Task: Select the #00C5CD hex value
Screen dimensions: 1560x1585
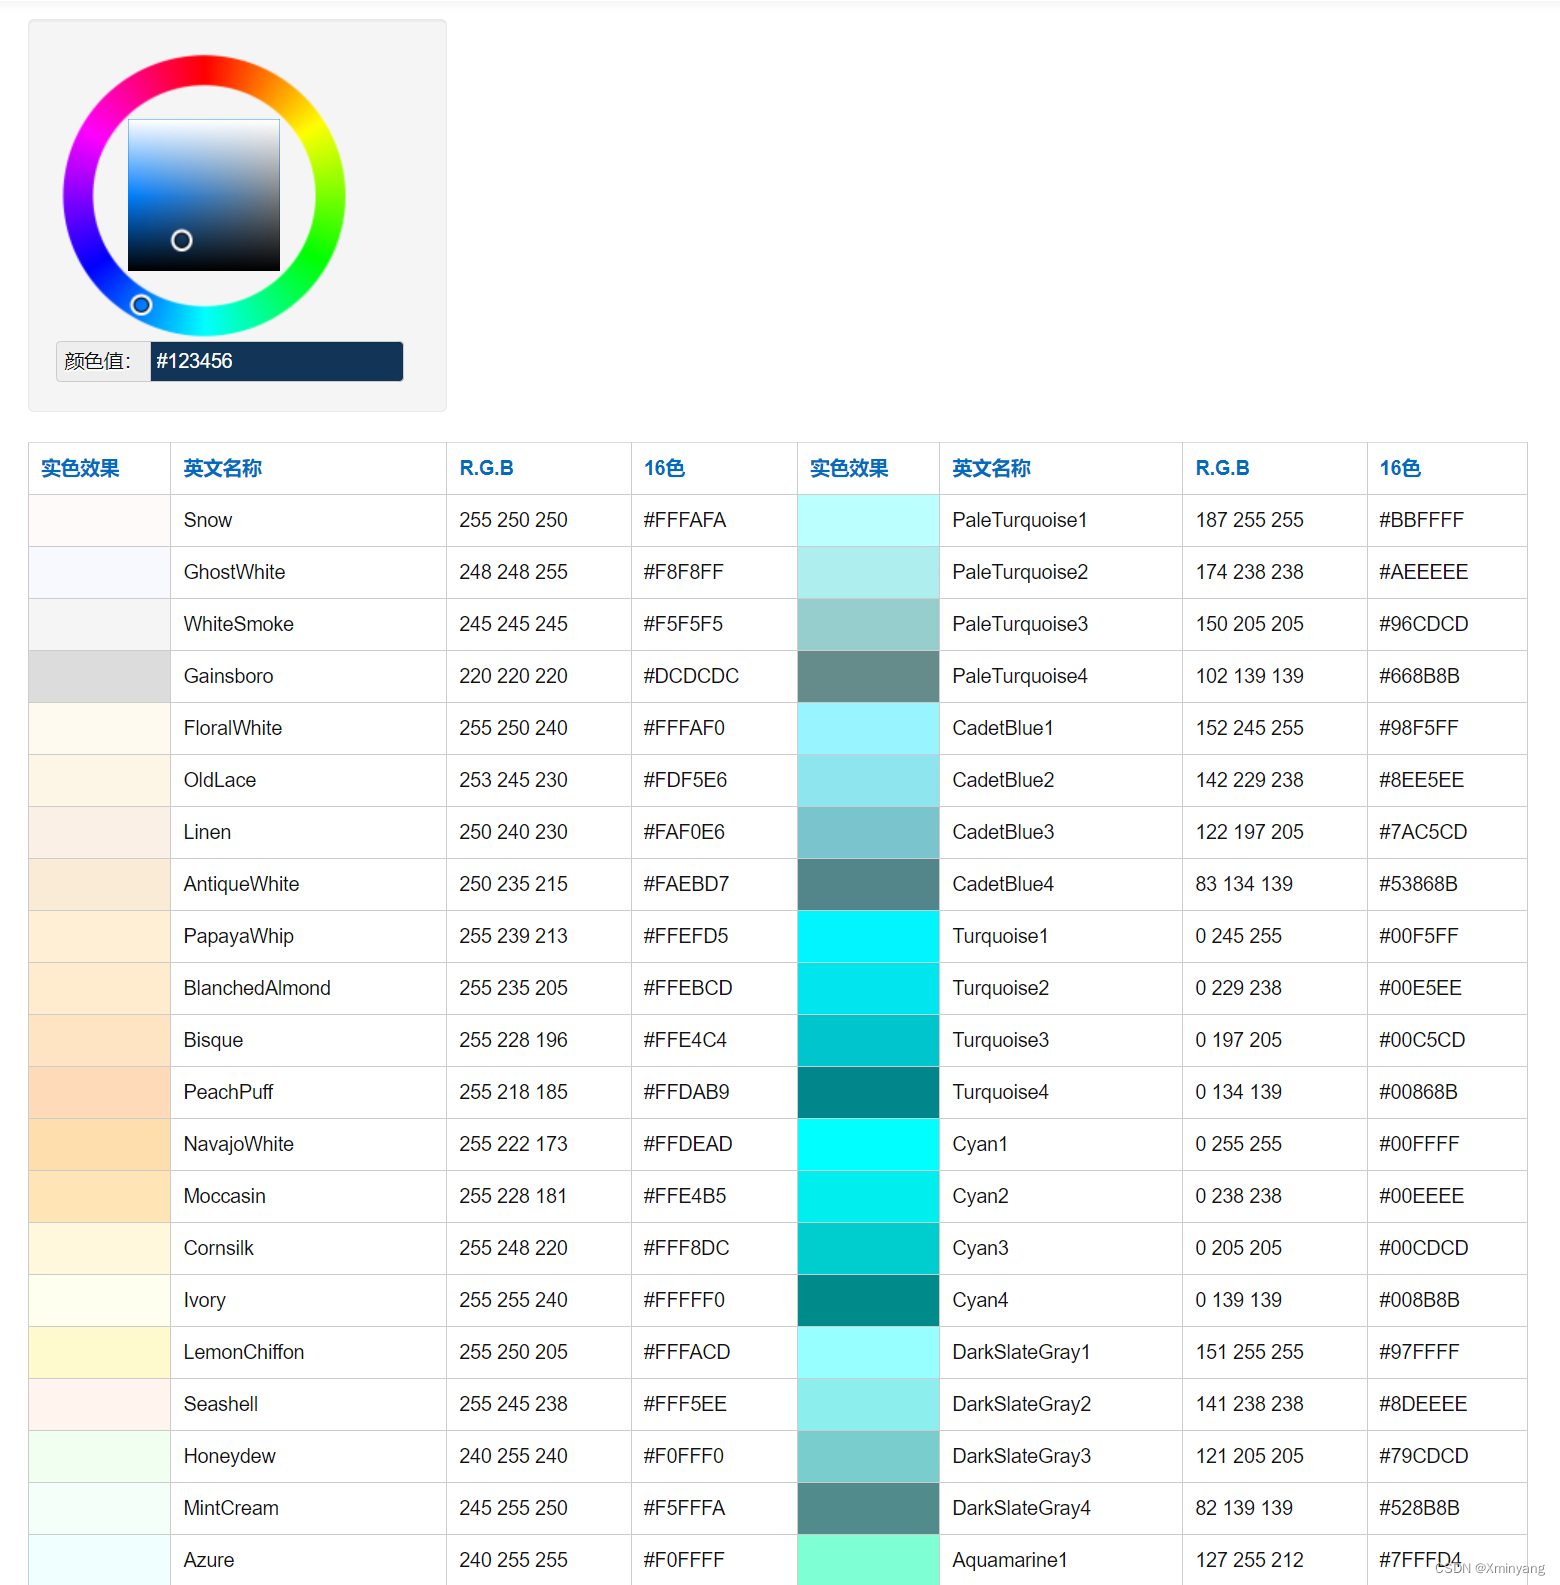Action: tap(1422, 1040)
